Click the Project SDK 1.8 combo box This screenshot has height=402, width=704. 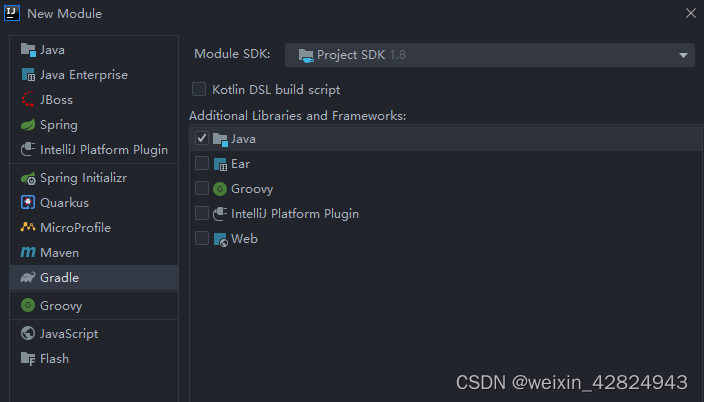490,55
